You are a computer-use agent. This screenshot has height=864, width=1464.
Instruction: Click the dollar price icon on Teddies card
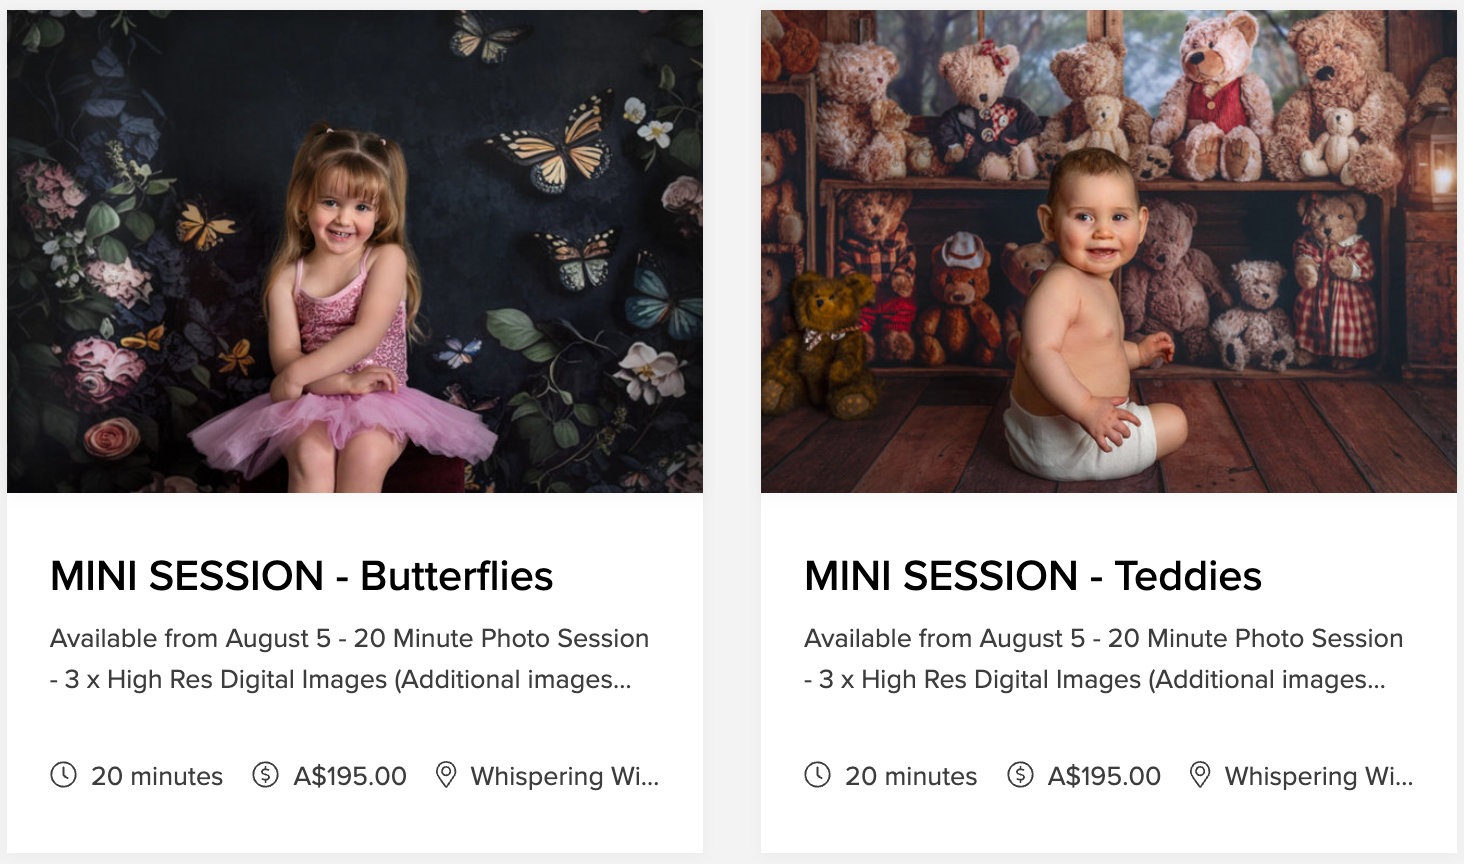(1020, 775)
